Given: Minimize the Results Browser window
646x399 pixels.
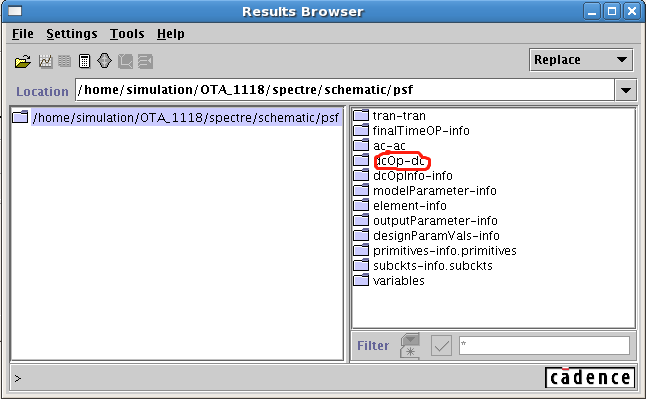Looking at the screenshot, I should [x=592, y=11].
